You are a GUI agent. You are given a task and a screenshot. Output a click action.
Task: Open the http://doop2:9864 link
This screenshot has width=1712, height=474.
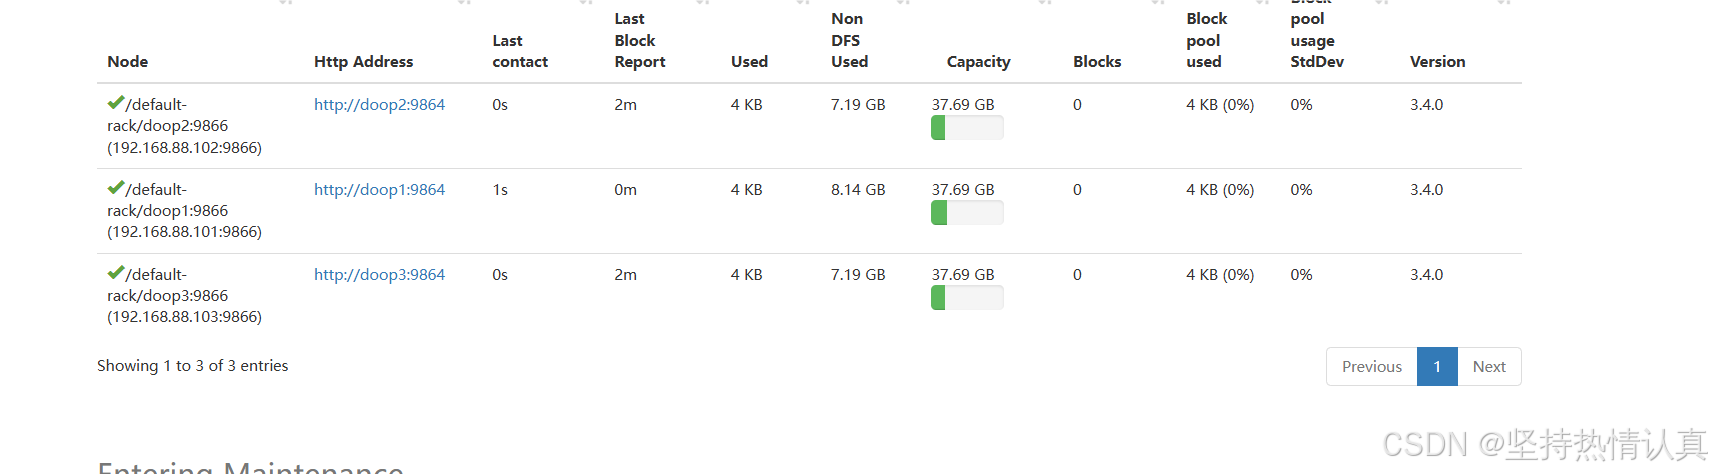(x=379, y=104)
